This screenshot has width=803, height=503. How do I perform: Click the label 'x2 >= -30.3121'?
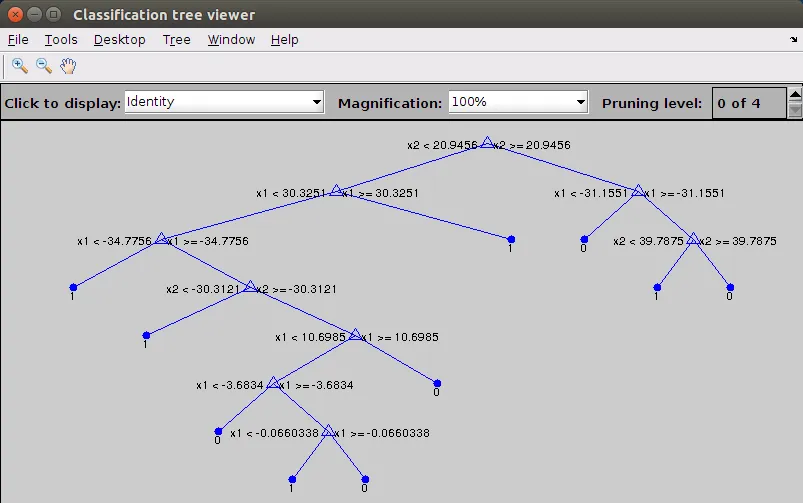tap(297, 289)
